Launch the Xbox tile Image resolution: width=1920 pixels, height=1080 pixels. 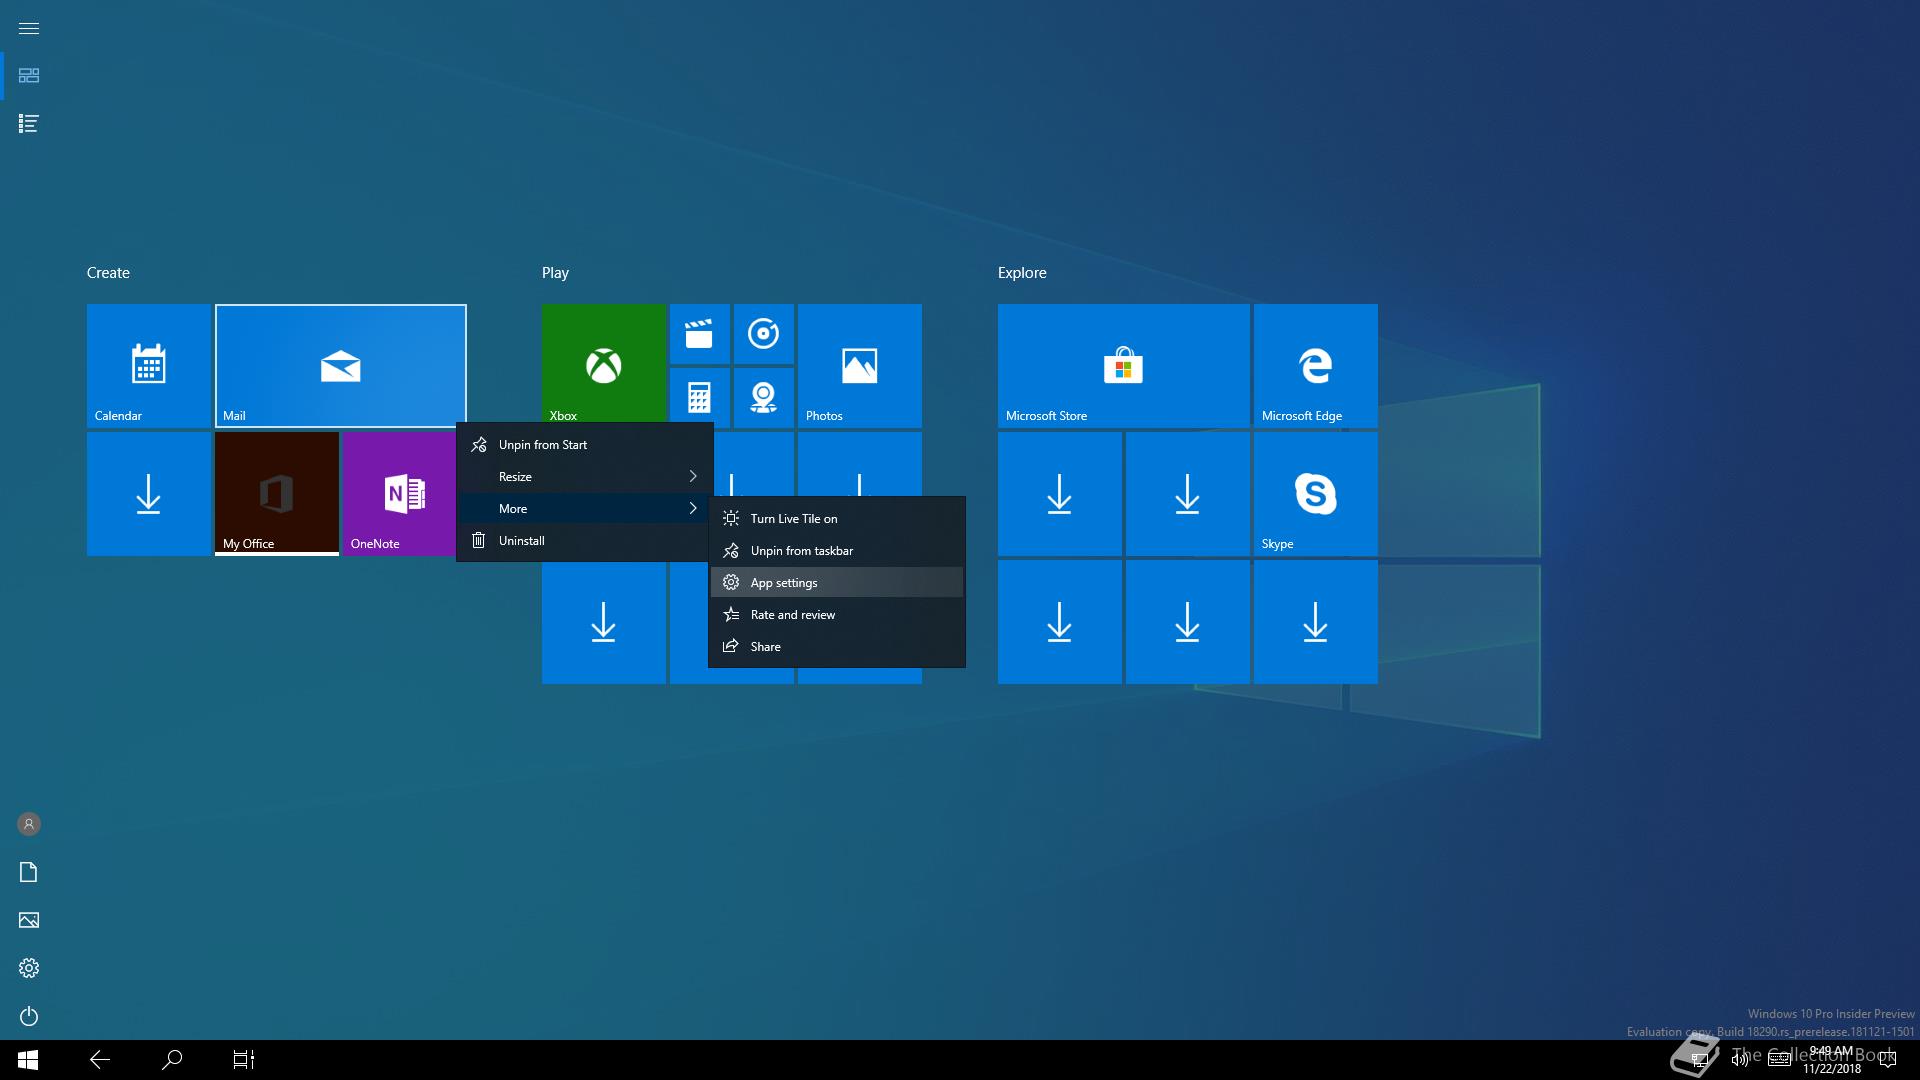point(604,364)
